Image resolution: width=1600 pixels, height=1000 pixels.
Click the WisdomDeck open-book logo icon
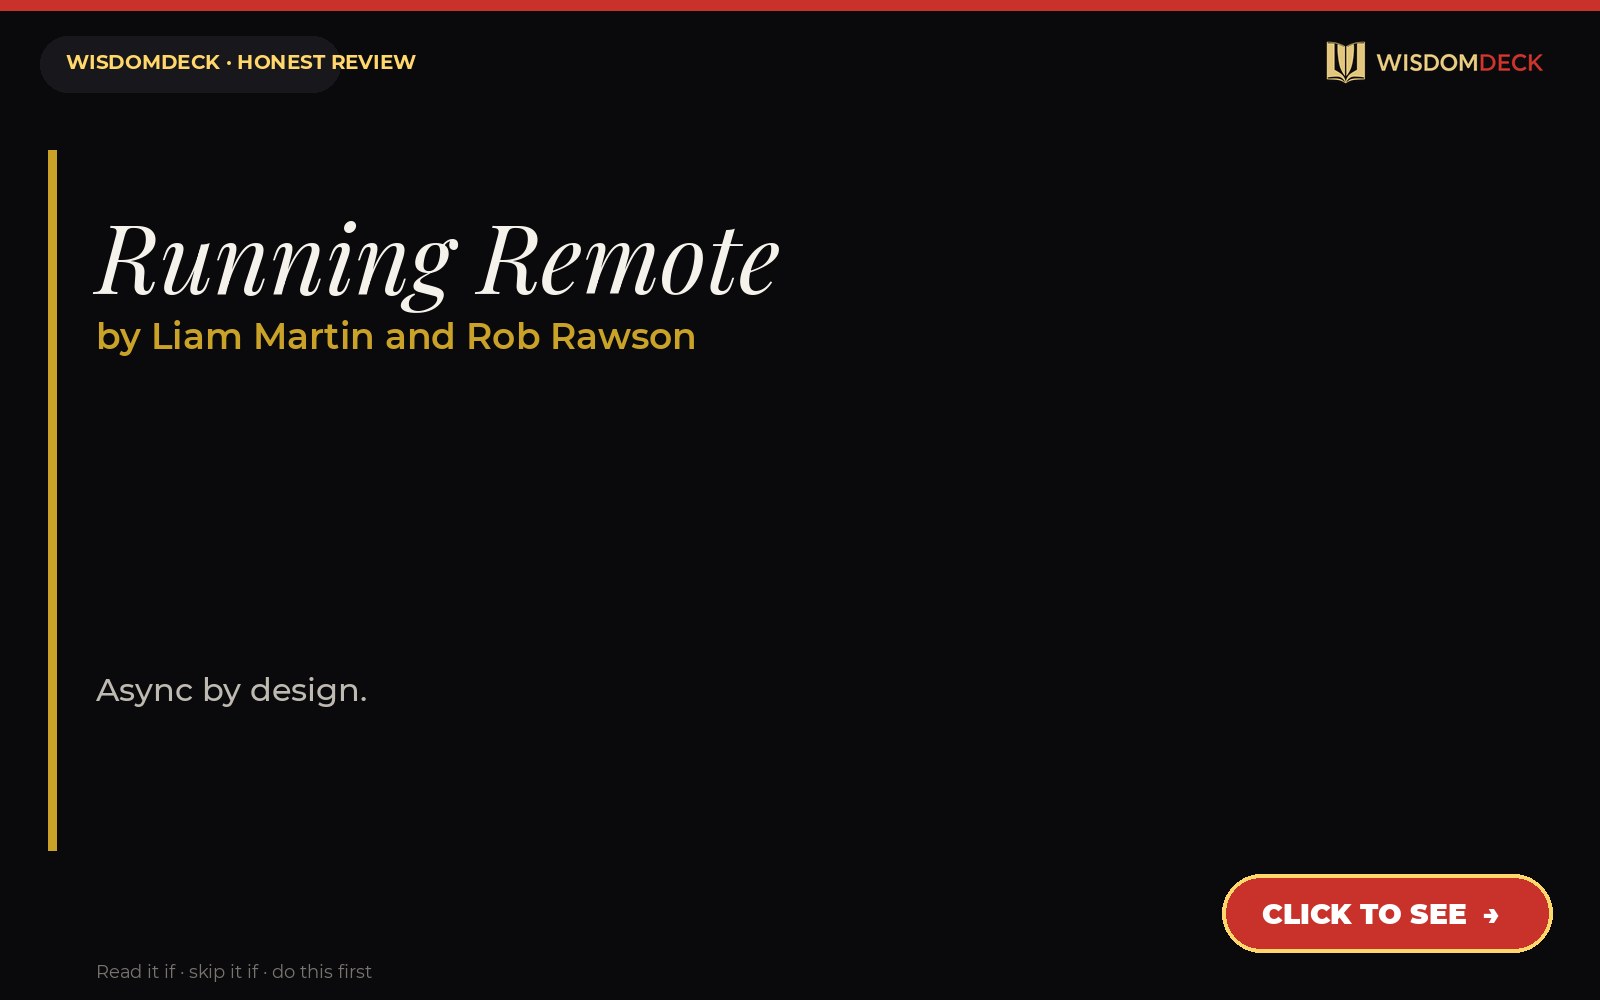tap(1345, 62)
